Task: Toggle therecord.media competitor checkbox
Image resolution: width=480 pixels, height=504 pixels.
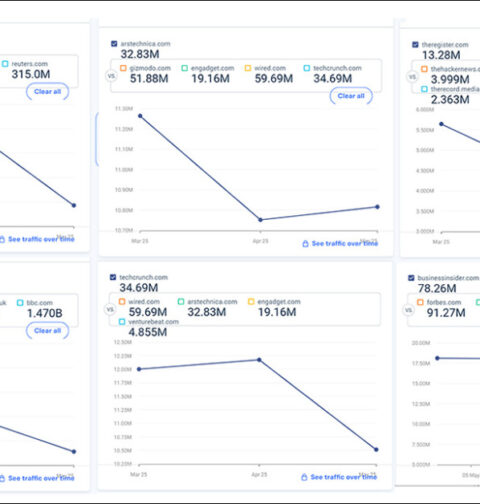Action: click(x=424, y=89)
